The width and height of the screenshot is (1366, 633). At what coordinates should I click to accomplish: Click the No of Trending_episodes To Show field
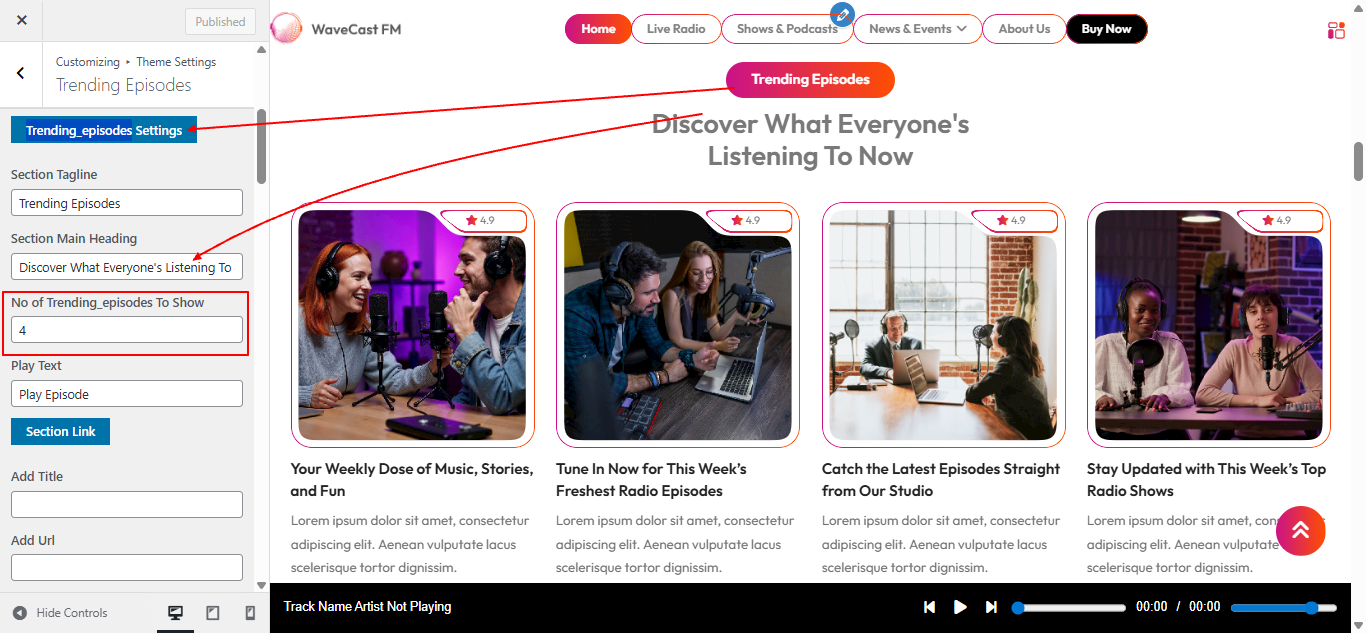coord(127,330)
